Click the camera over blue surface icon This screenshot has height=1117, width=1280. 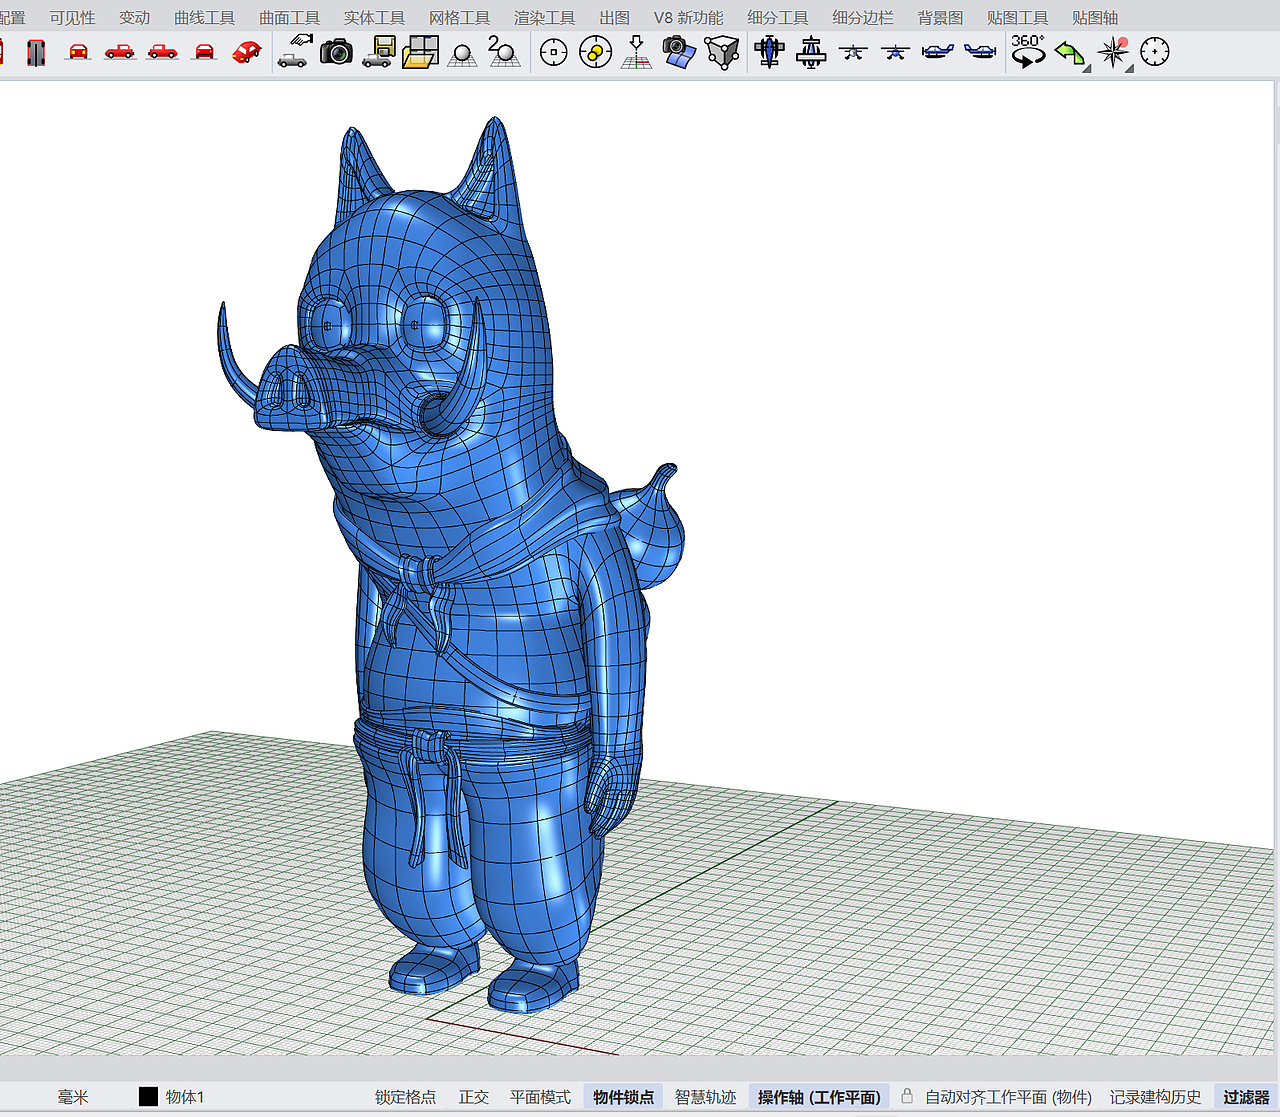tap(678, 52)
